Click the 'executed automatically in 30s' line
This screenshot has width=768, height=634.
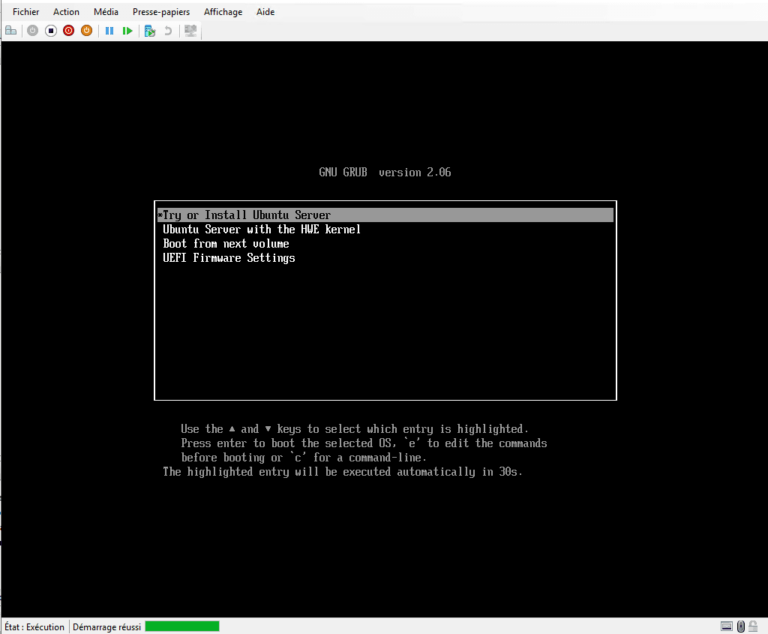(343, 472)
